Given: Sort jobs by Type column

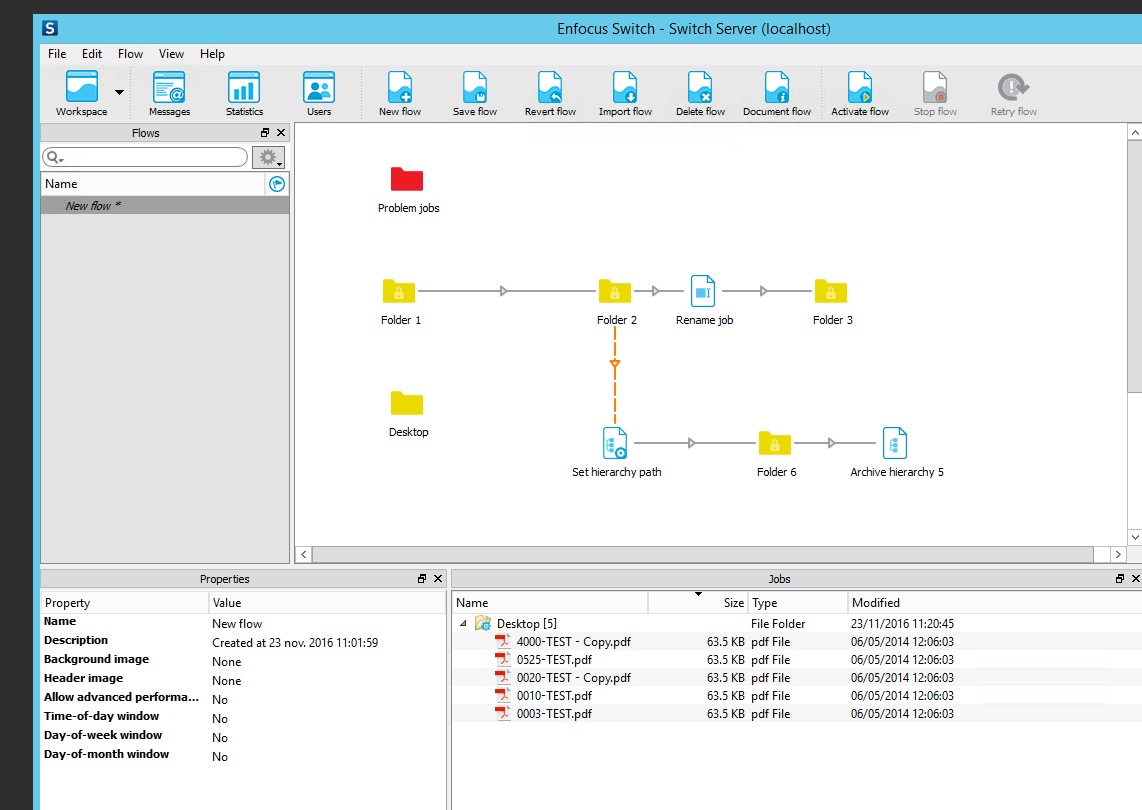Looking at the screenshot, I should 798,602.
